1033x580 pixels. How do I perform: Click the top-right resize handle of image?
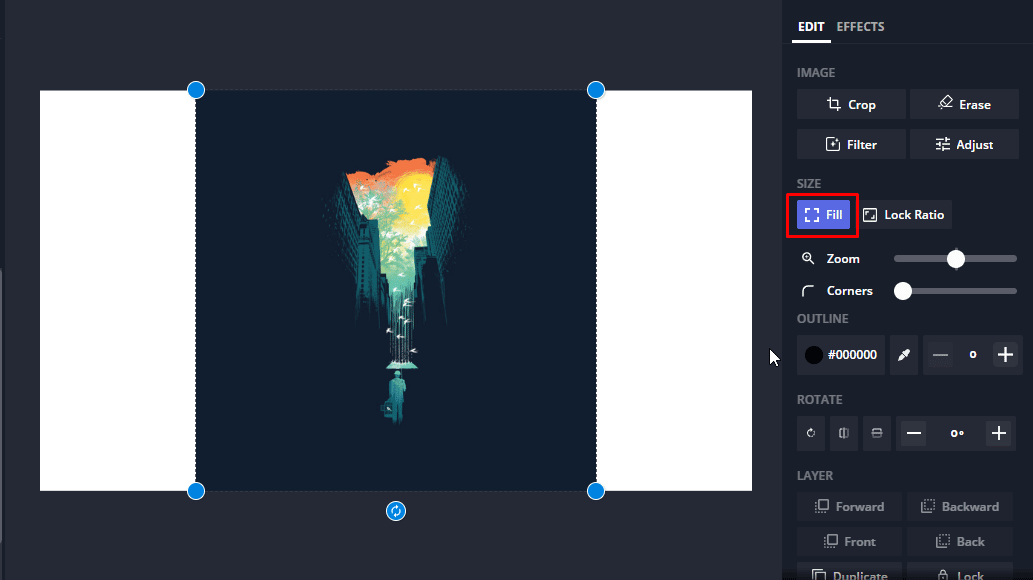(596, 90)
